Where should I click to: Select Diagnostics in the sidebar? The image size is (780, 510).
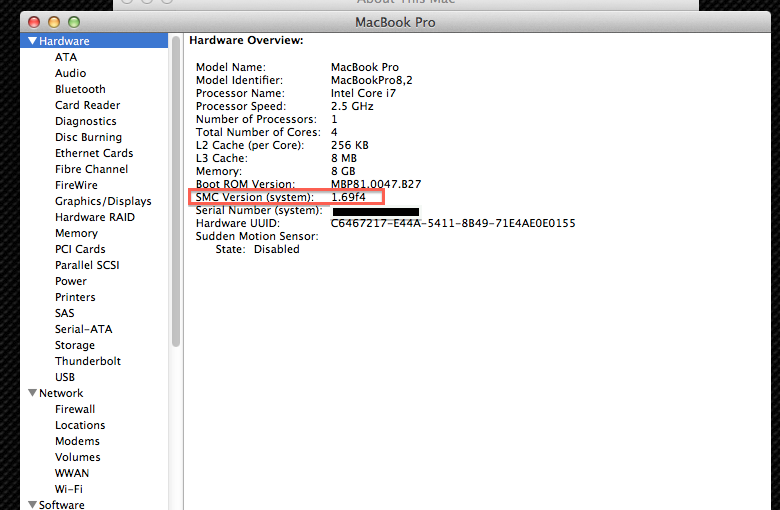(x=86, y=121)
